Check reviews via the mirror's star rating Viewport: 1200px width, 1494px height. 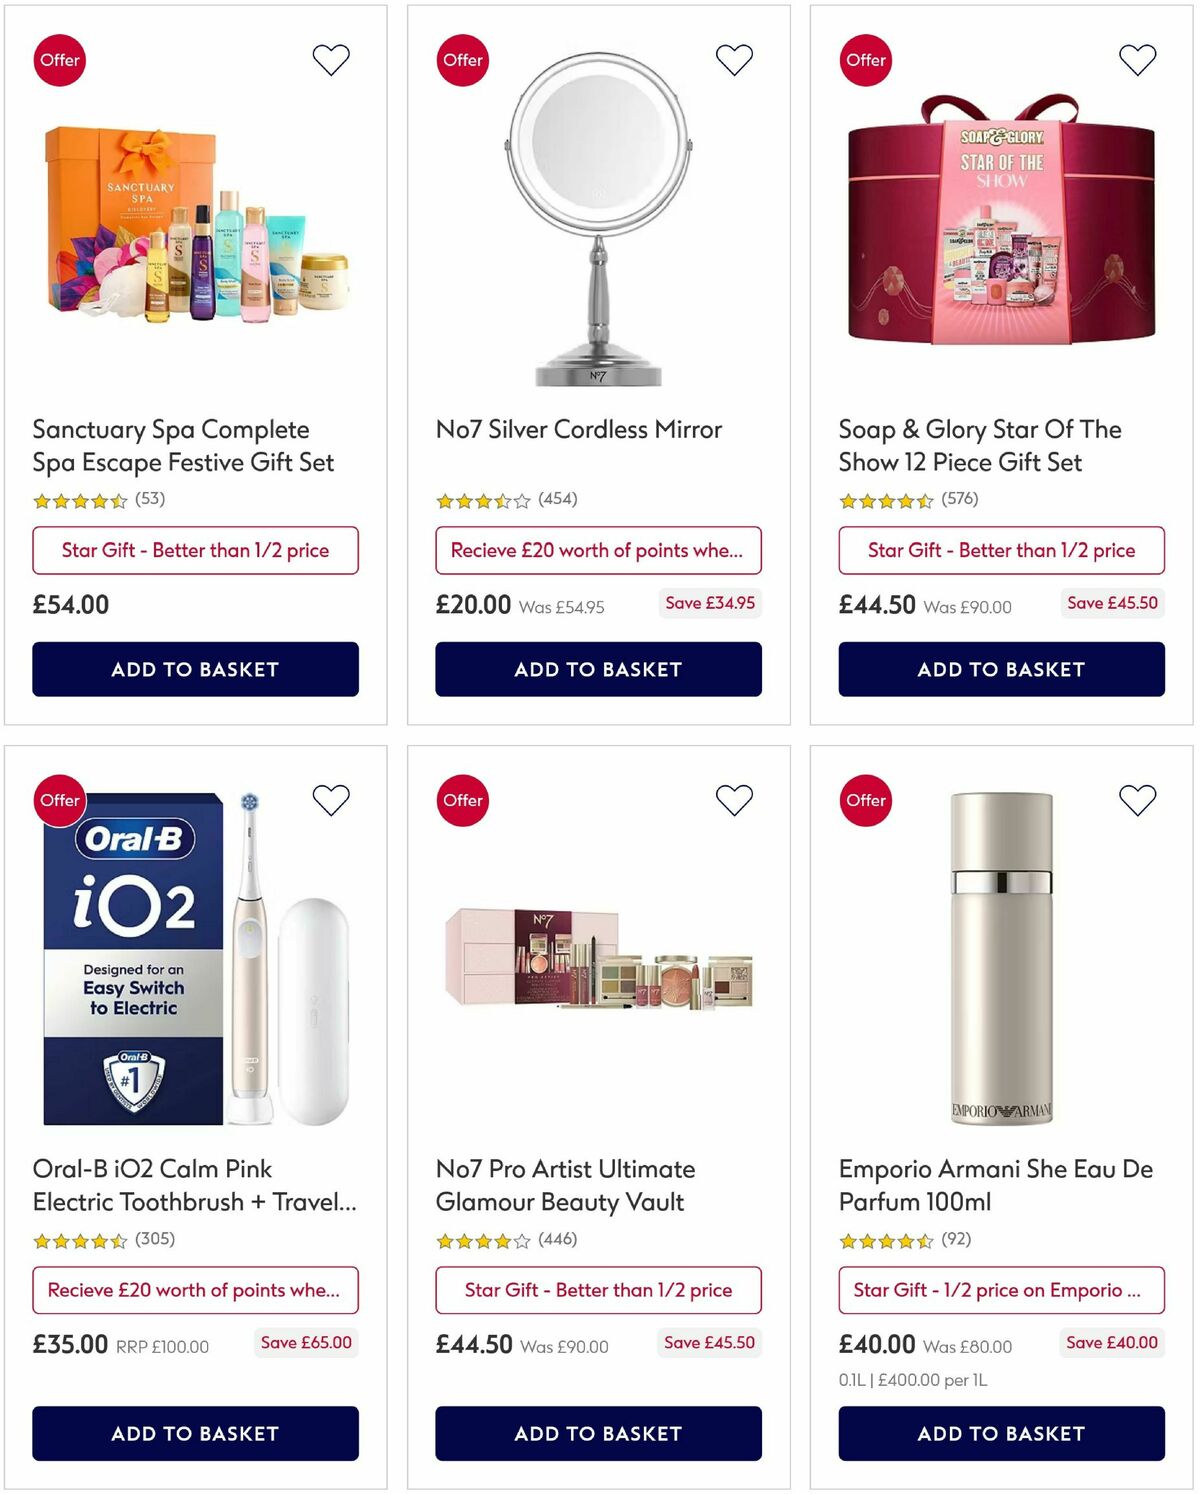(x=481, y=498)
